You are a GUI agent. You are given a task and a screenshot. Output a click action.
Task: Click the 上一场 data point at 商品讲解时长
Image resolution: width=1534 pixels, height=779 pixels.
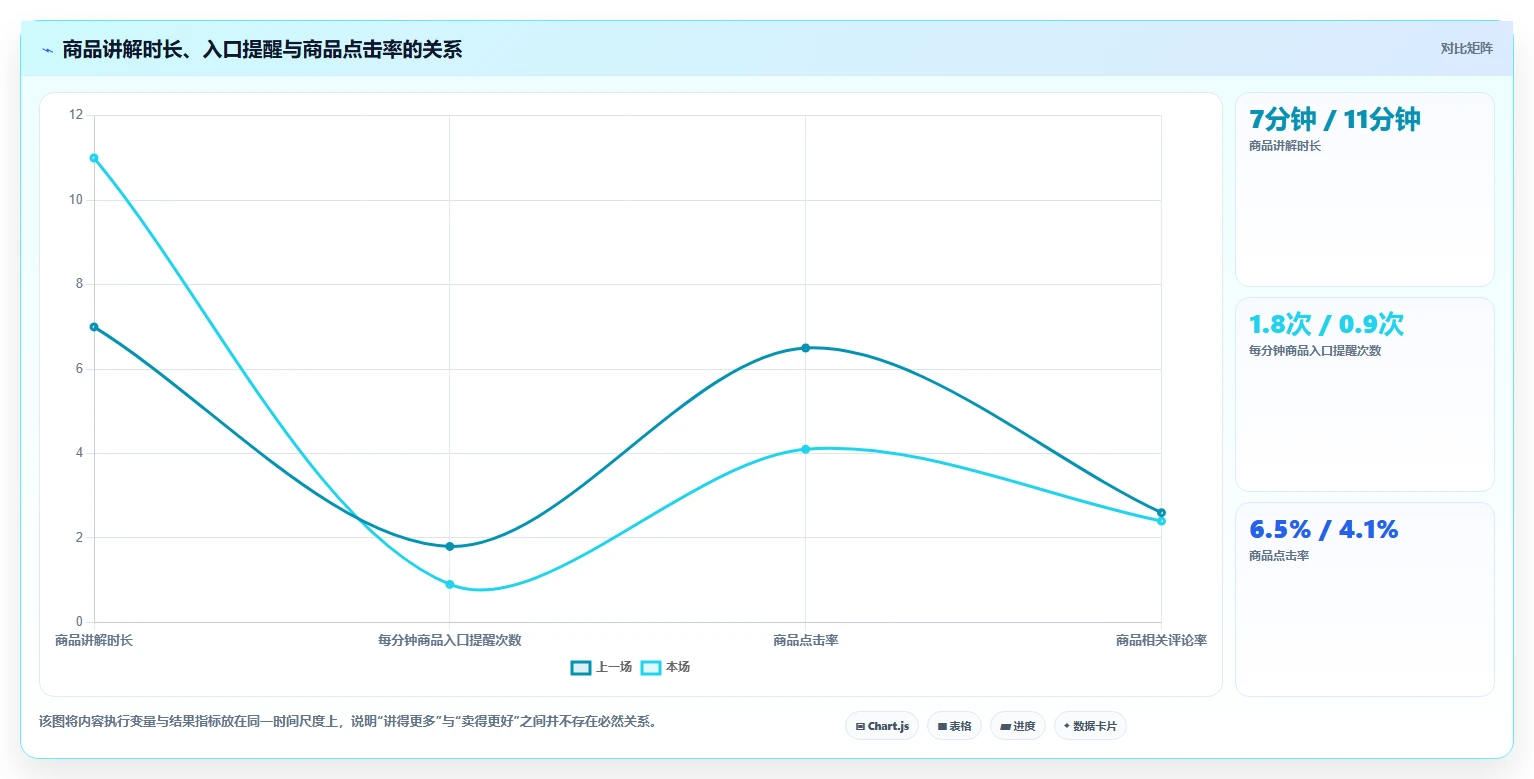pyautogui.click(x=94, y=327)
